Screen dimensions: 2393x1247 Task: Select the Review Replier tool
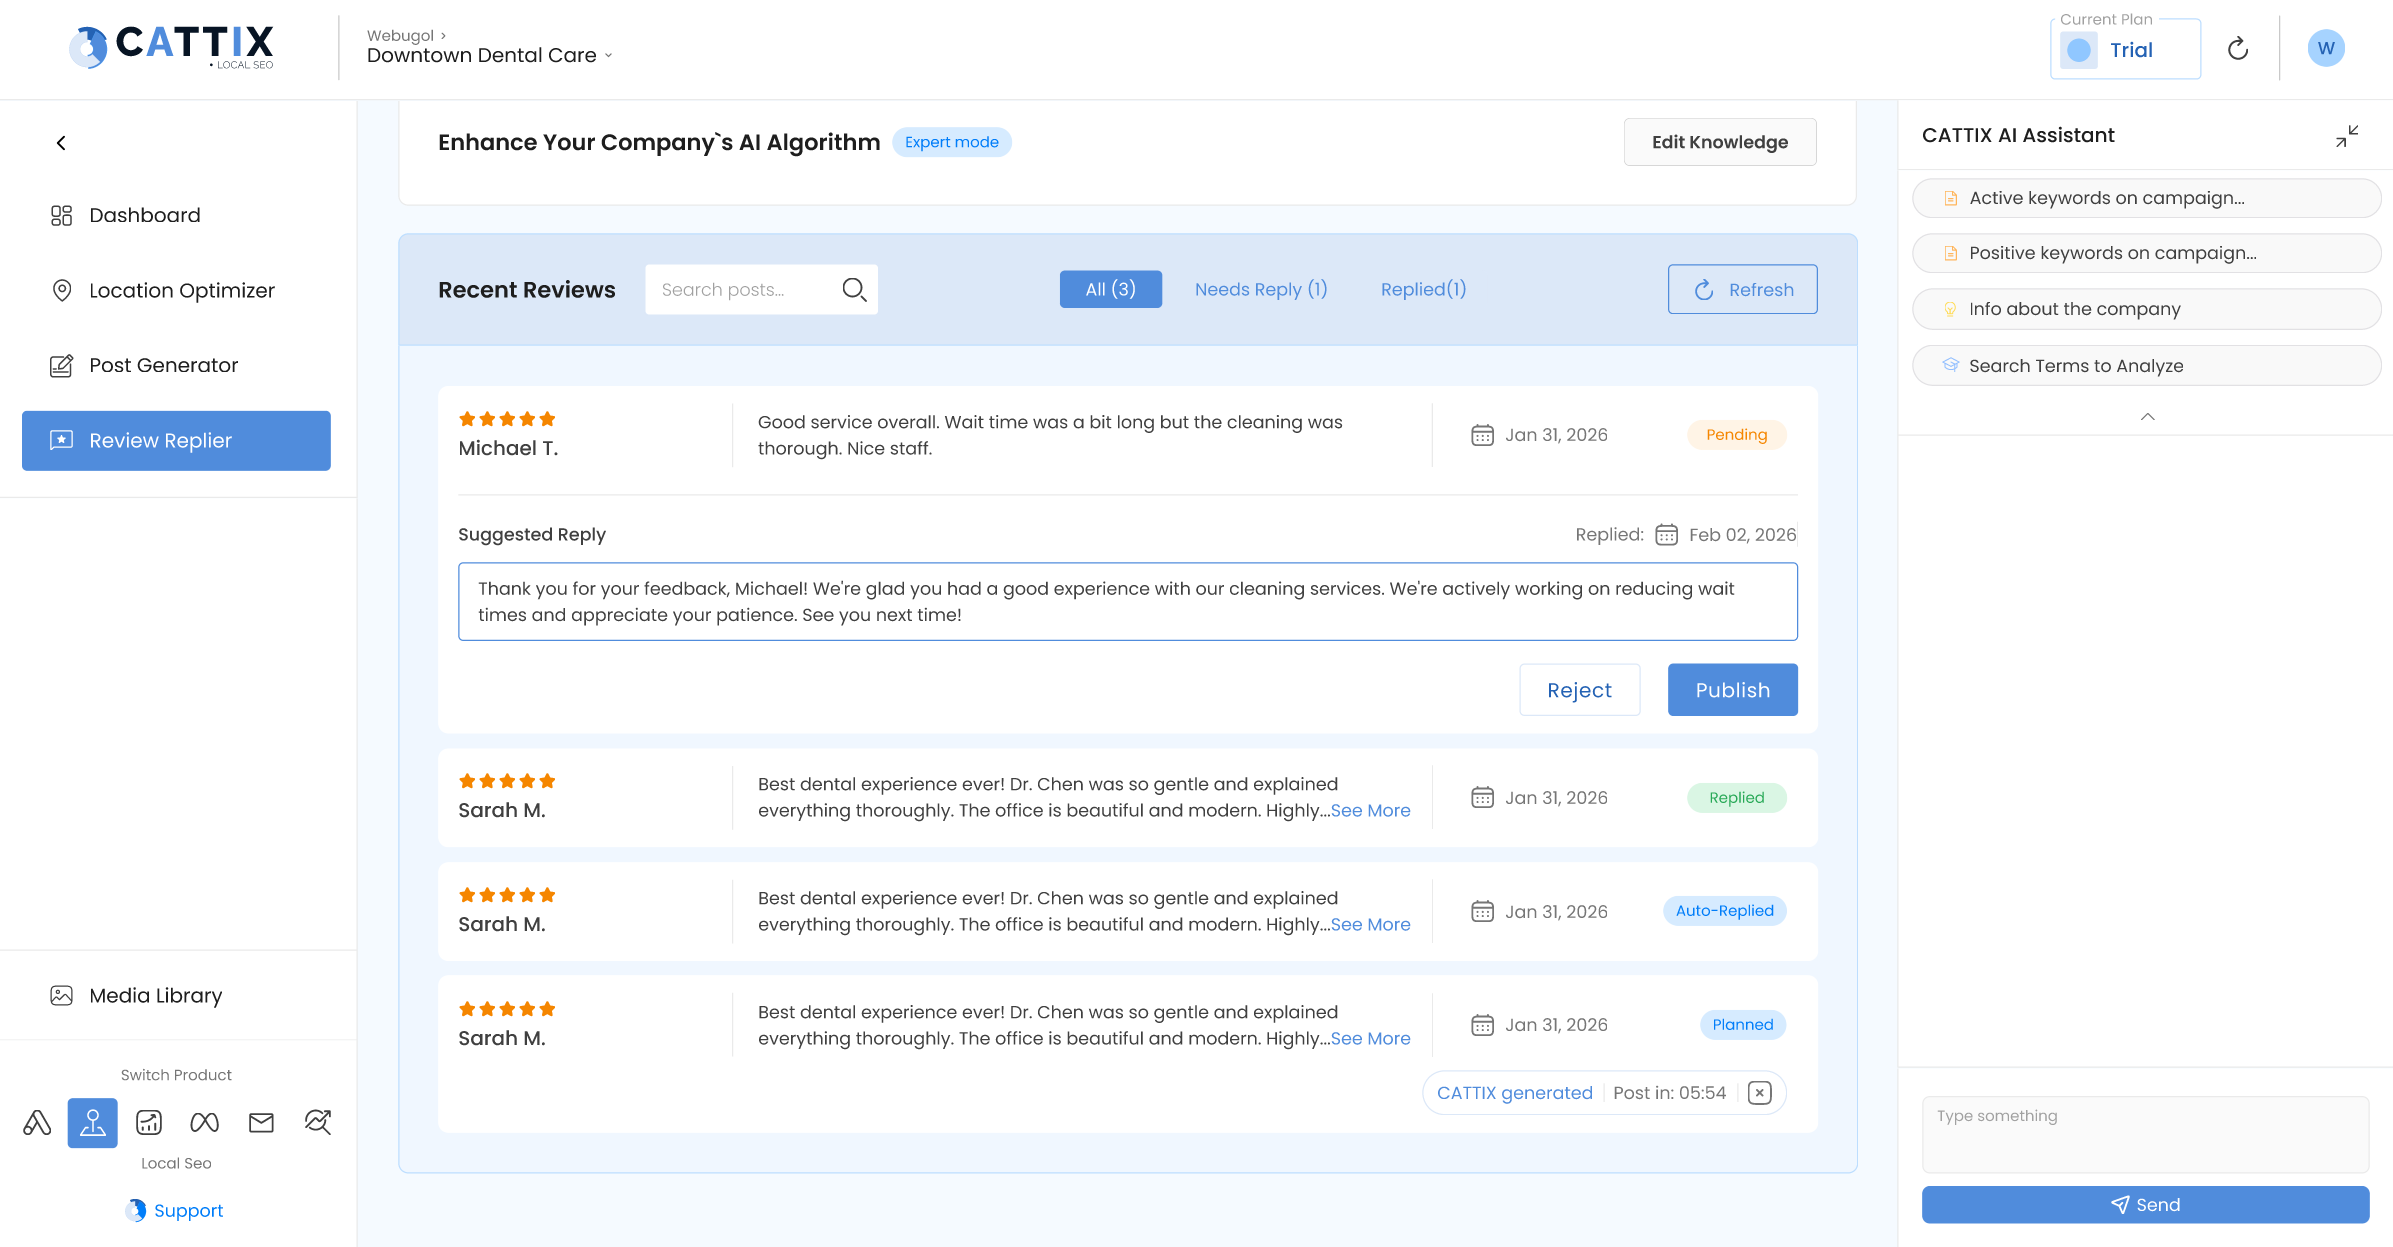176,440
